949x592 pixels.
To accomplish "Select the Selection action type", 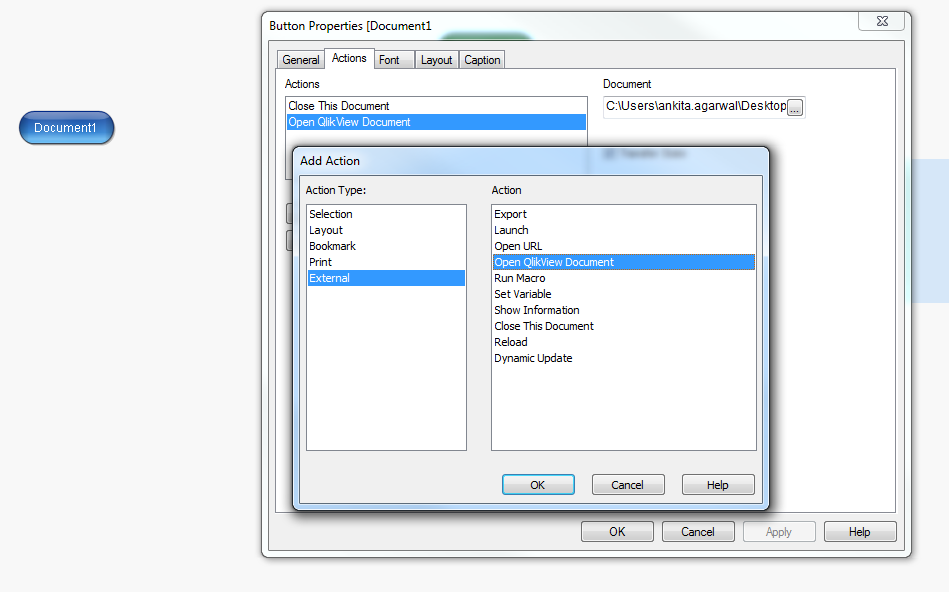I will [x=386, y=214].
